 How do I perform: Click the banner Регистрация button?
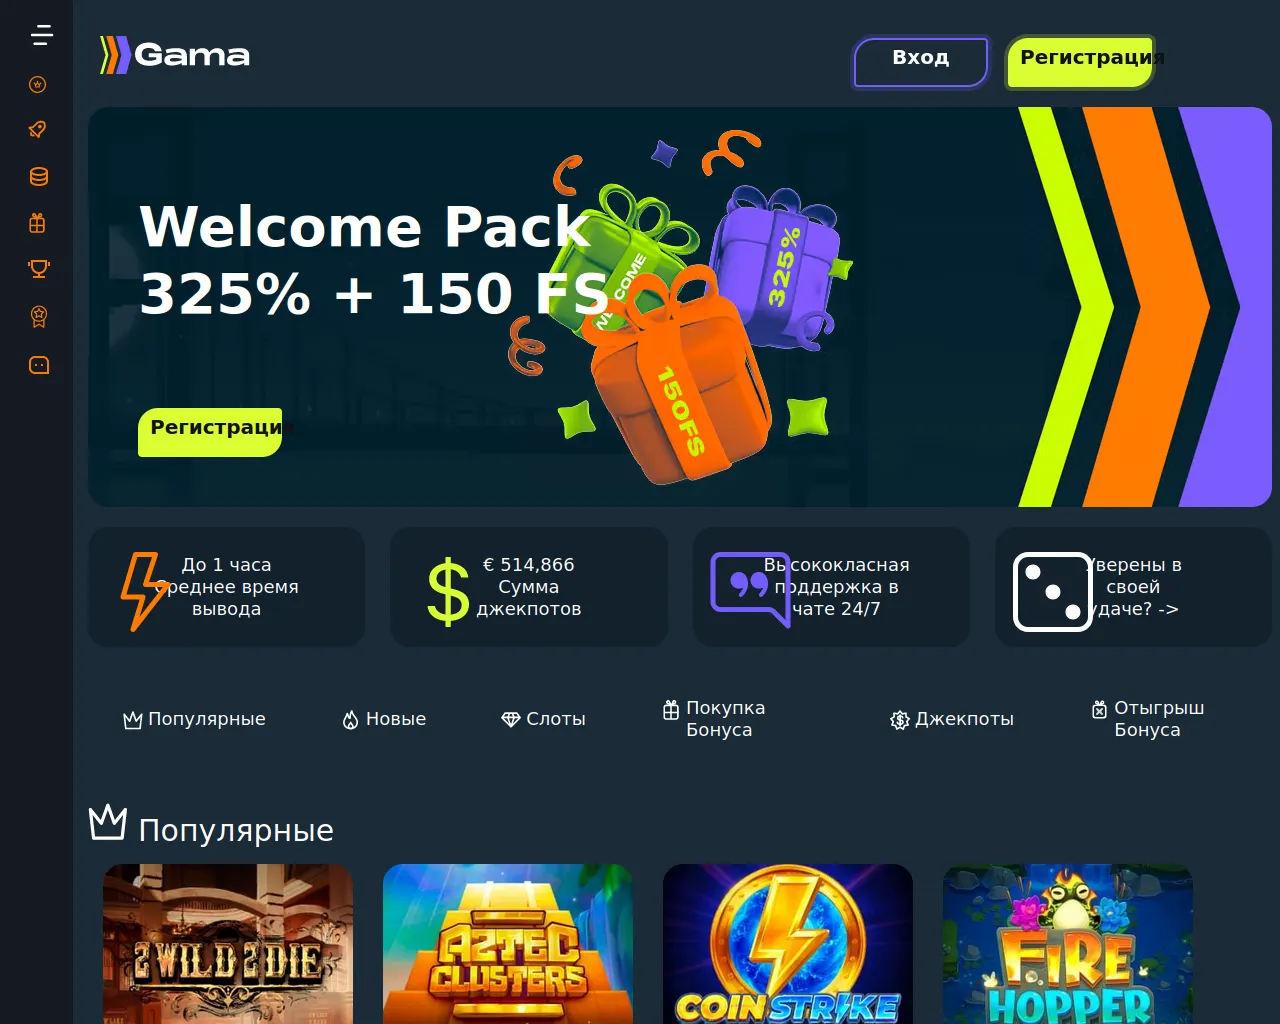click(x=210, y=432)
